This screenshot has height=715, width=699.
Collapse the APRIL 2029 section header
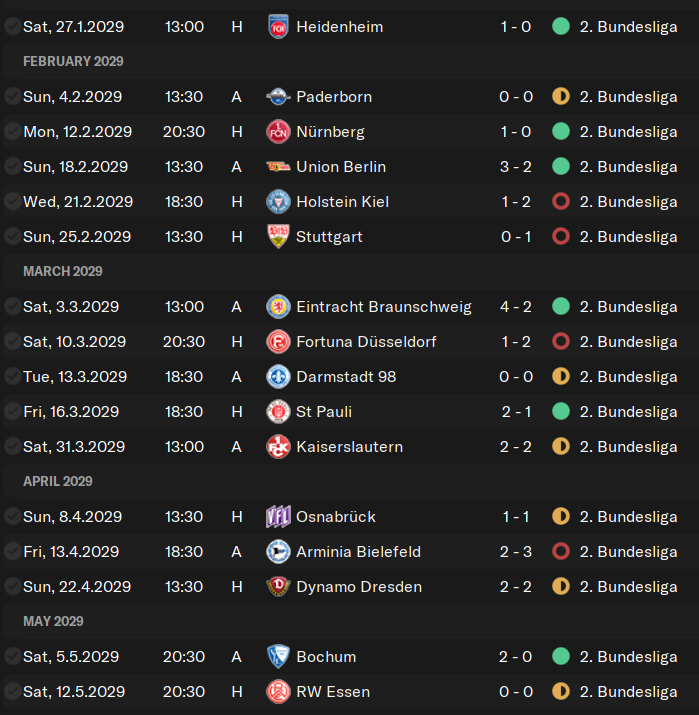58,482
